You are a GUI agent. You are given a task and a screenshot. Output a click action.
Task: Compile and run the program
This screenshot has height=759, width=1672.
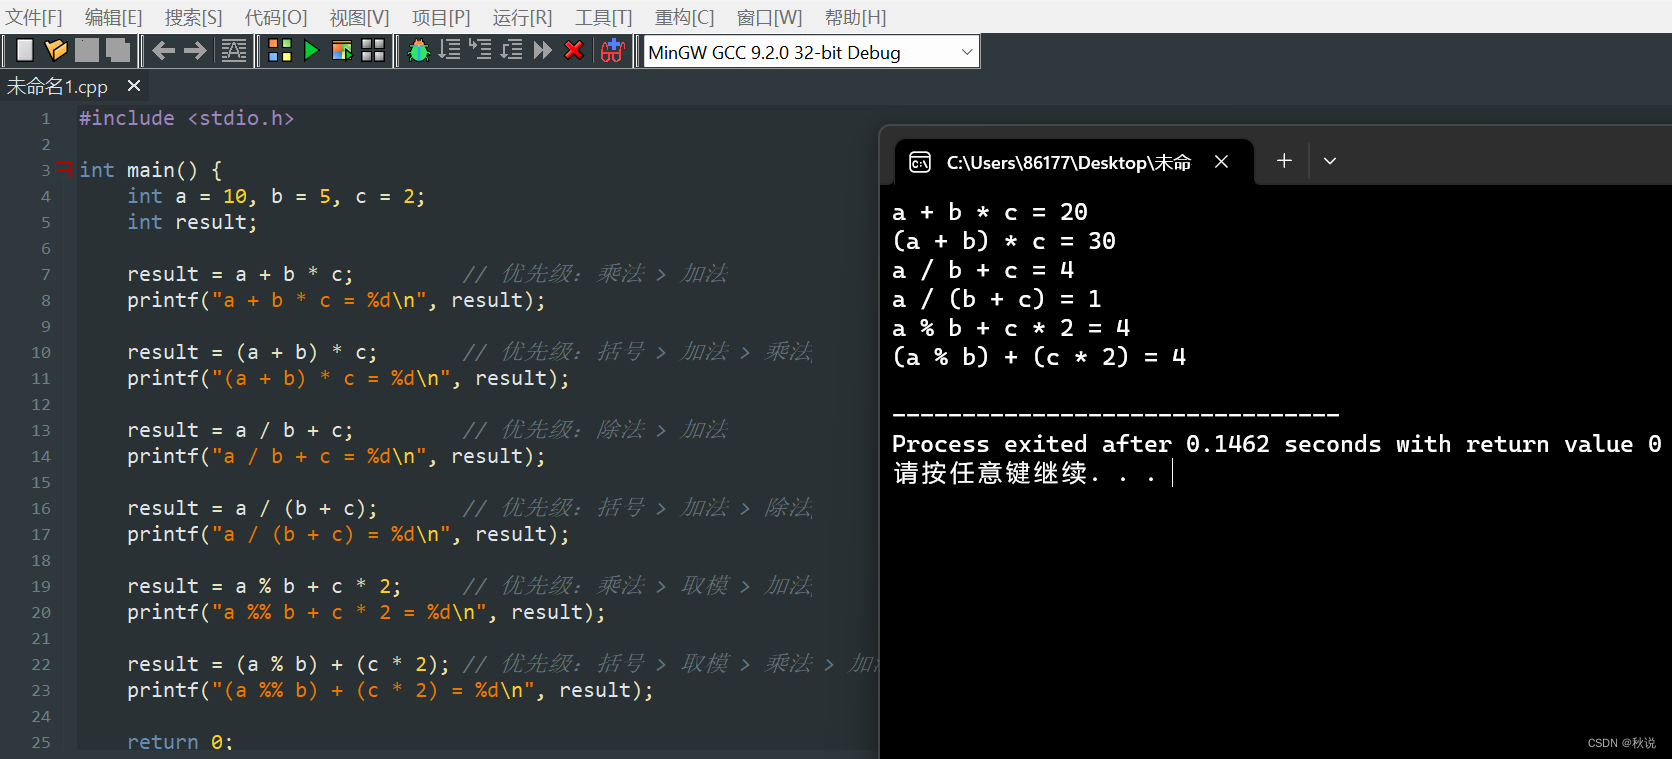pyautogui.click(x=342, y=51)
